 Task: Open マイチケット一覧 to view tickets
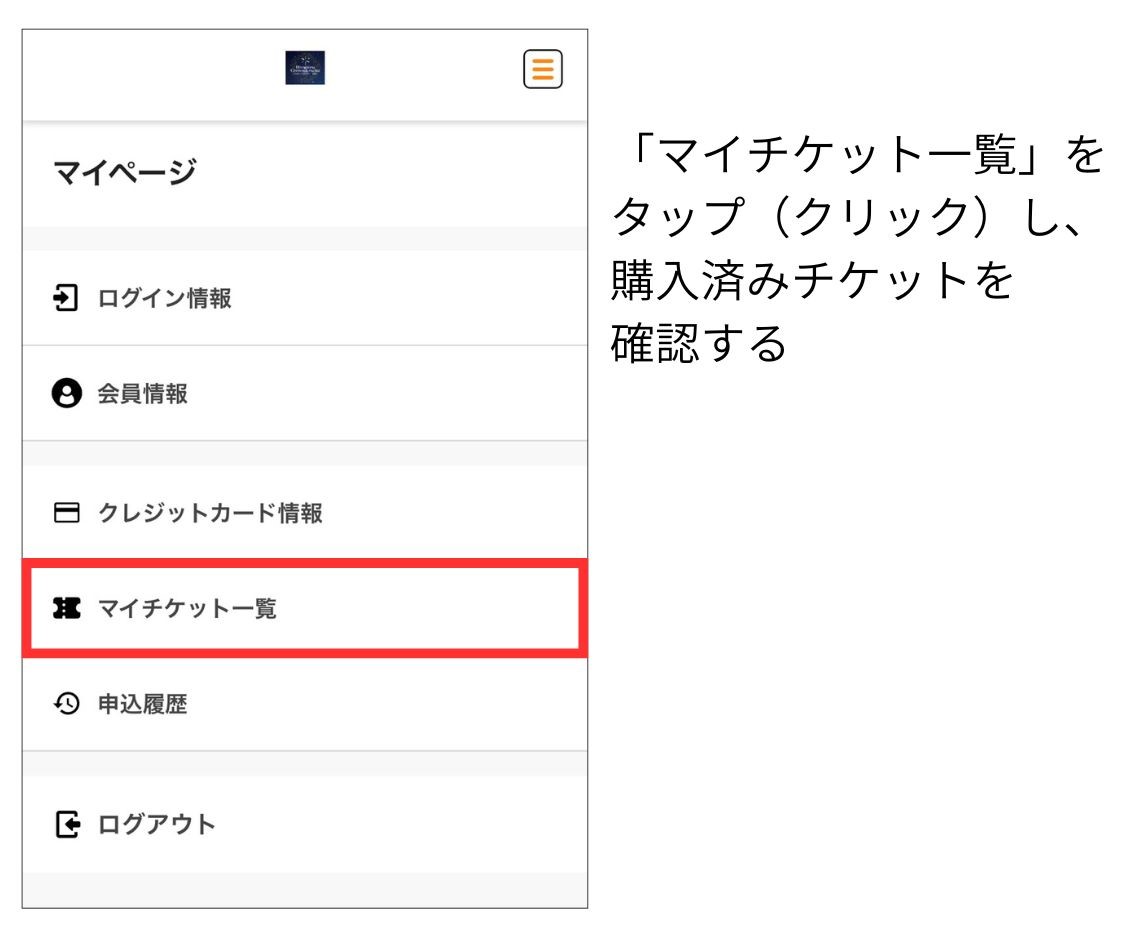pyautogui.click(x=187, y=609)
